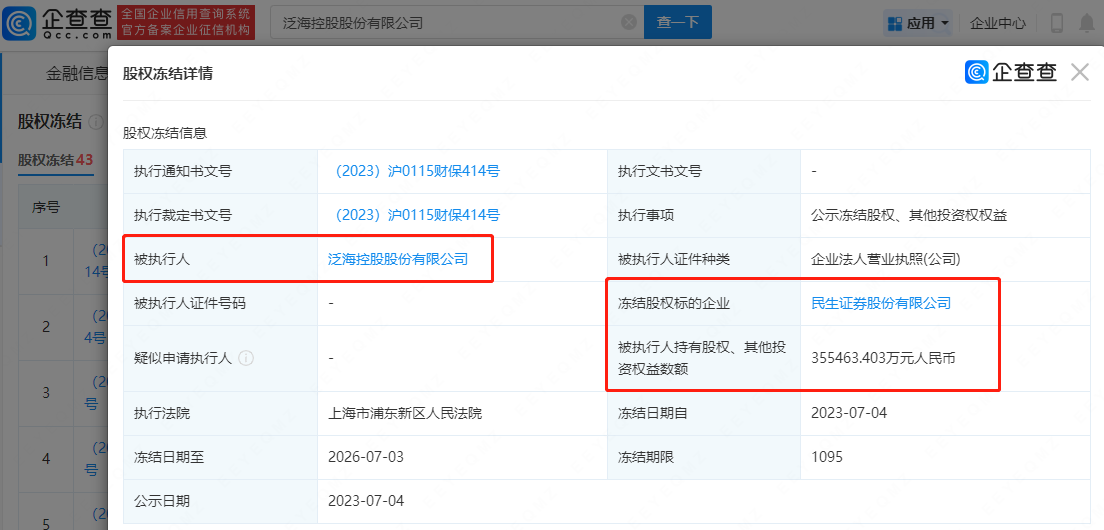Click the 股权冻结详情 dialog title
The image size is (1104, 530).
pos(168,73)
